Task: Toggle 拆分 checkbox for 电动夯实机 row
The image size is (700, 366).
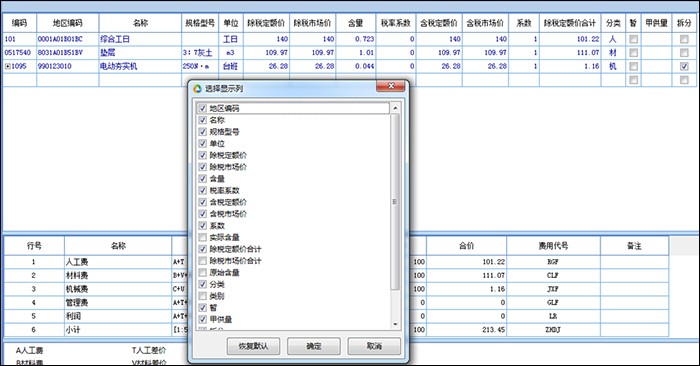Action: click(683, 66)
